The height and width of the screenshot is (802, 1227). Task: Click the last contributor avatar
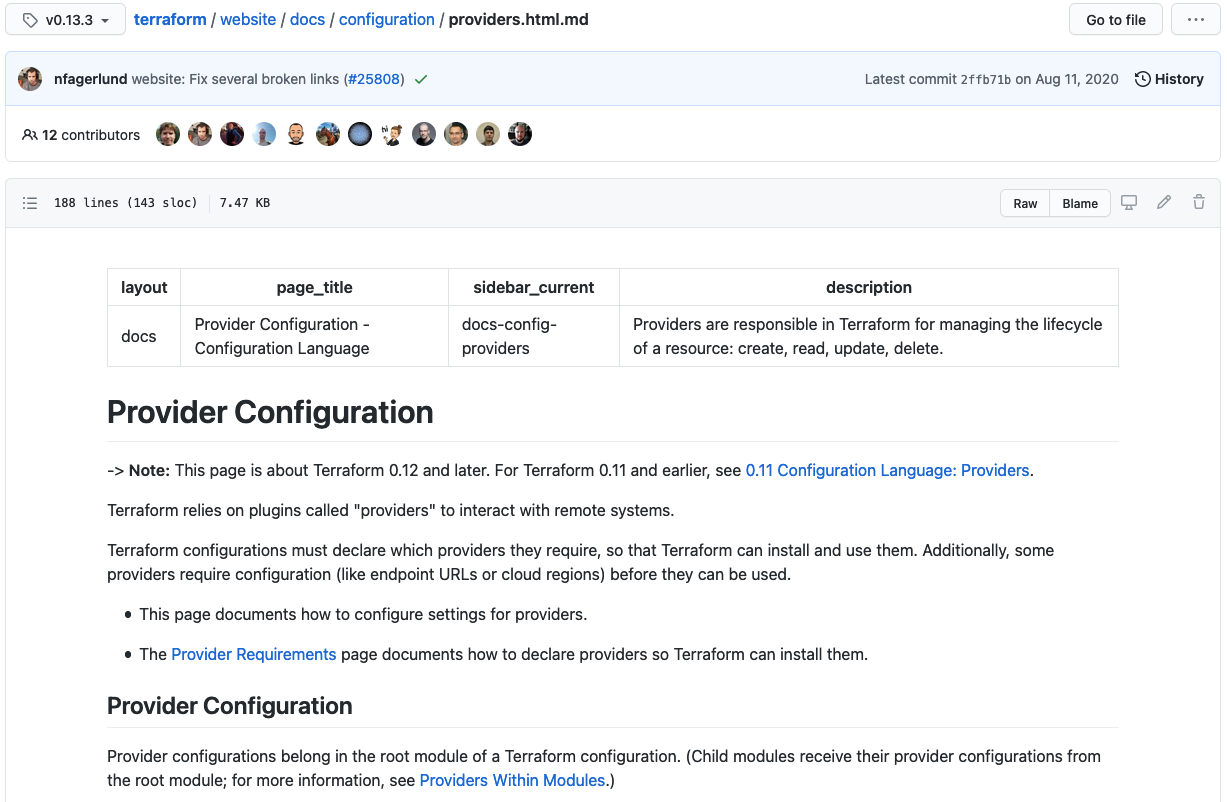pos(520,134)
